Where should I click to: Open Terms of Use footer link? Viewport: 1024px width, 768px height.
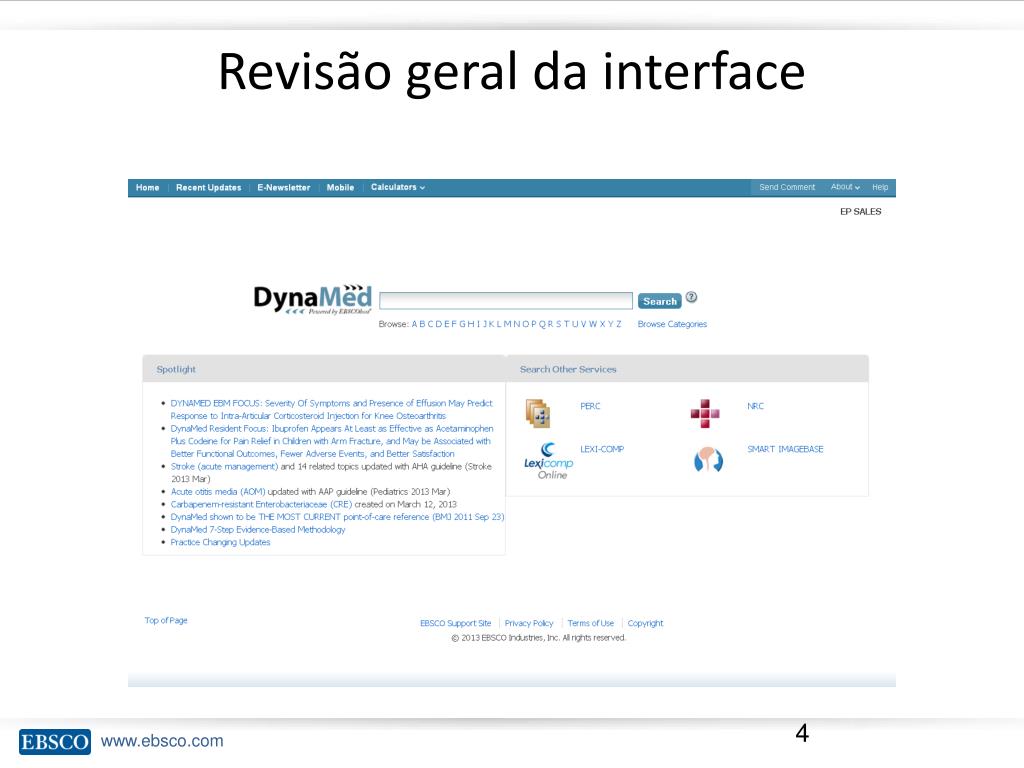[x=591, y=624]
